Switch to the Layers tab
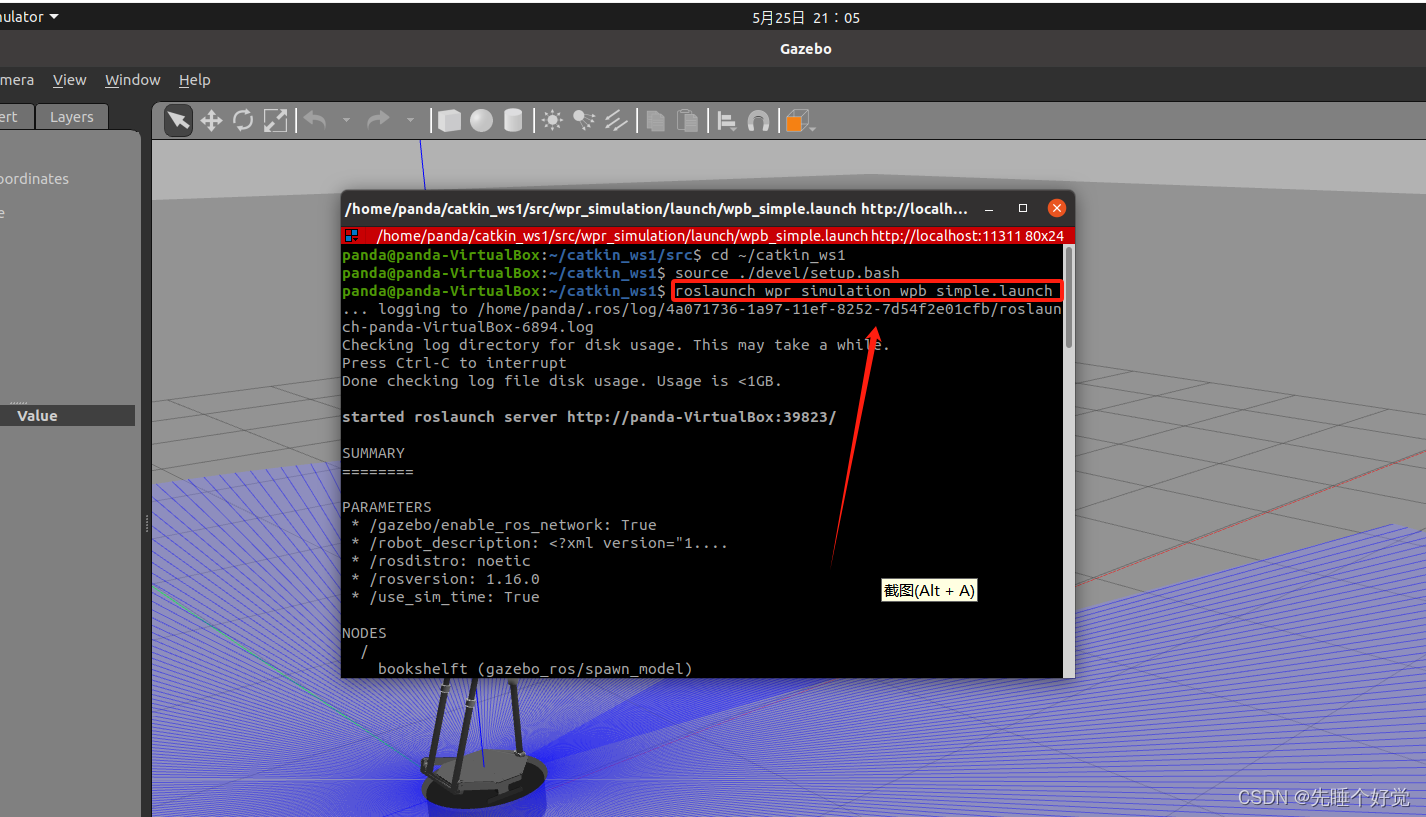The height and width of the screenshot is (817, 1426). (72, 117)
